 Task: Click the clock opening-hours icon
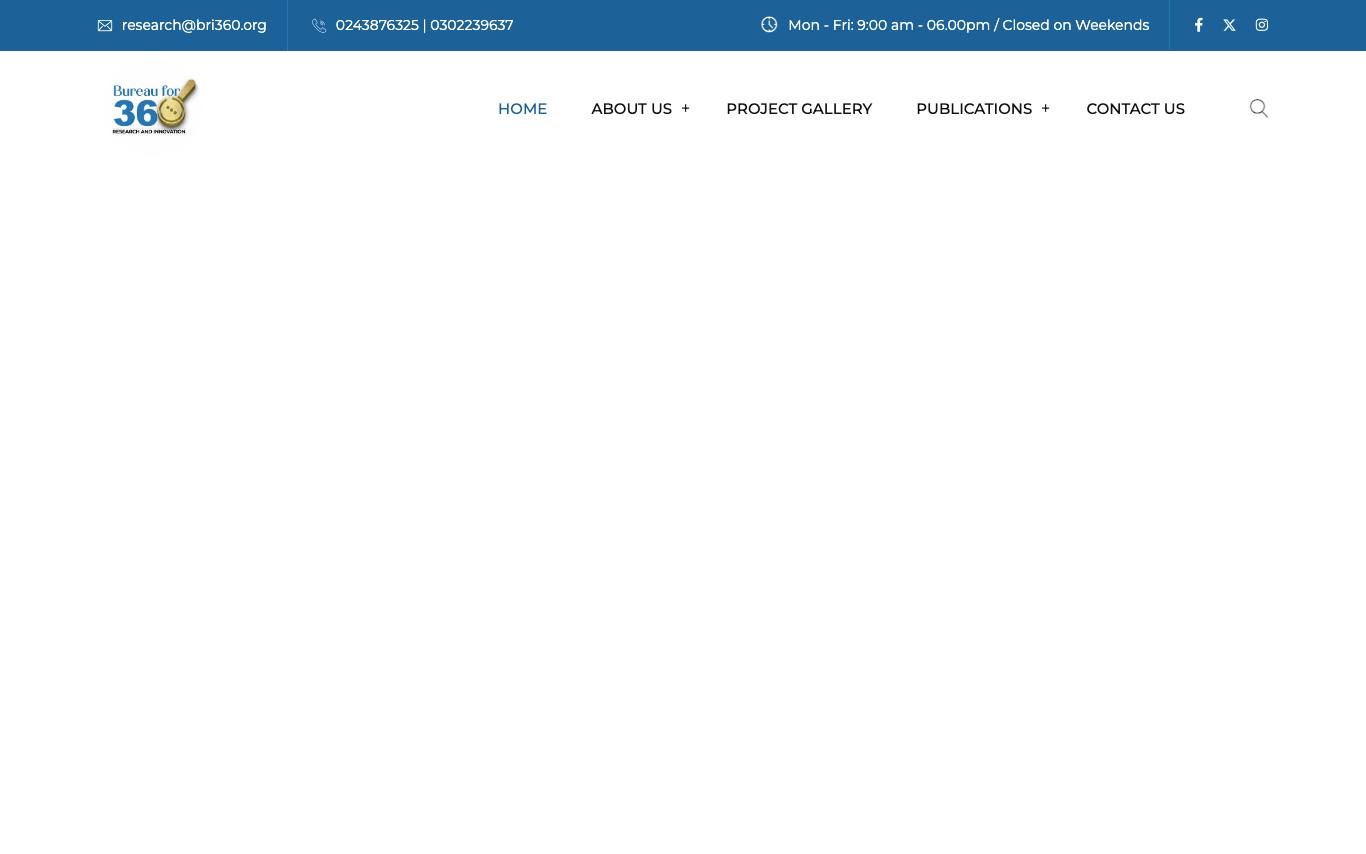tap(769, 25)
